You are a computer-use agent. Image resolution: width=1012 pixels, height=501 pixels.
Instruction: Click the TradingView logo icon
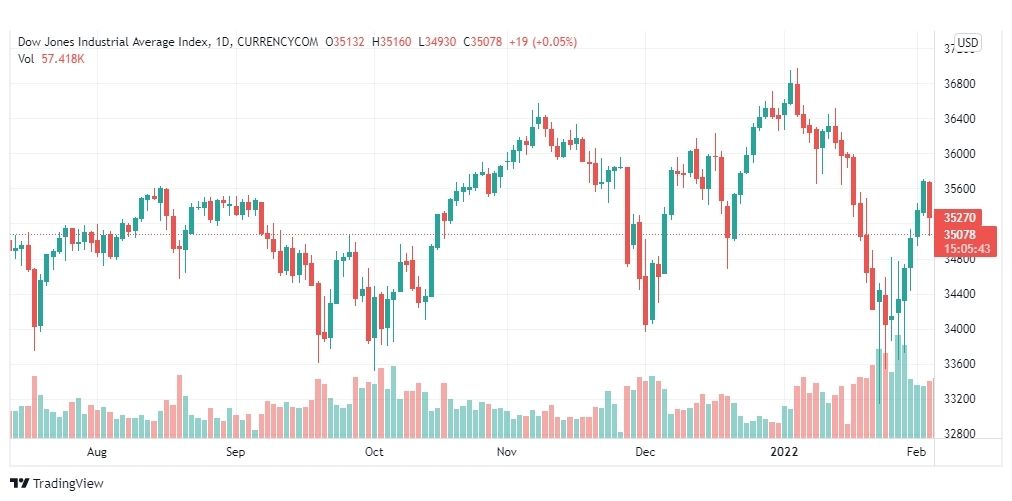[20, 483]
